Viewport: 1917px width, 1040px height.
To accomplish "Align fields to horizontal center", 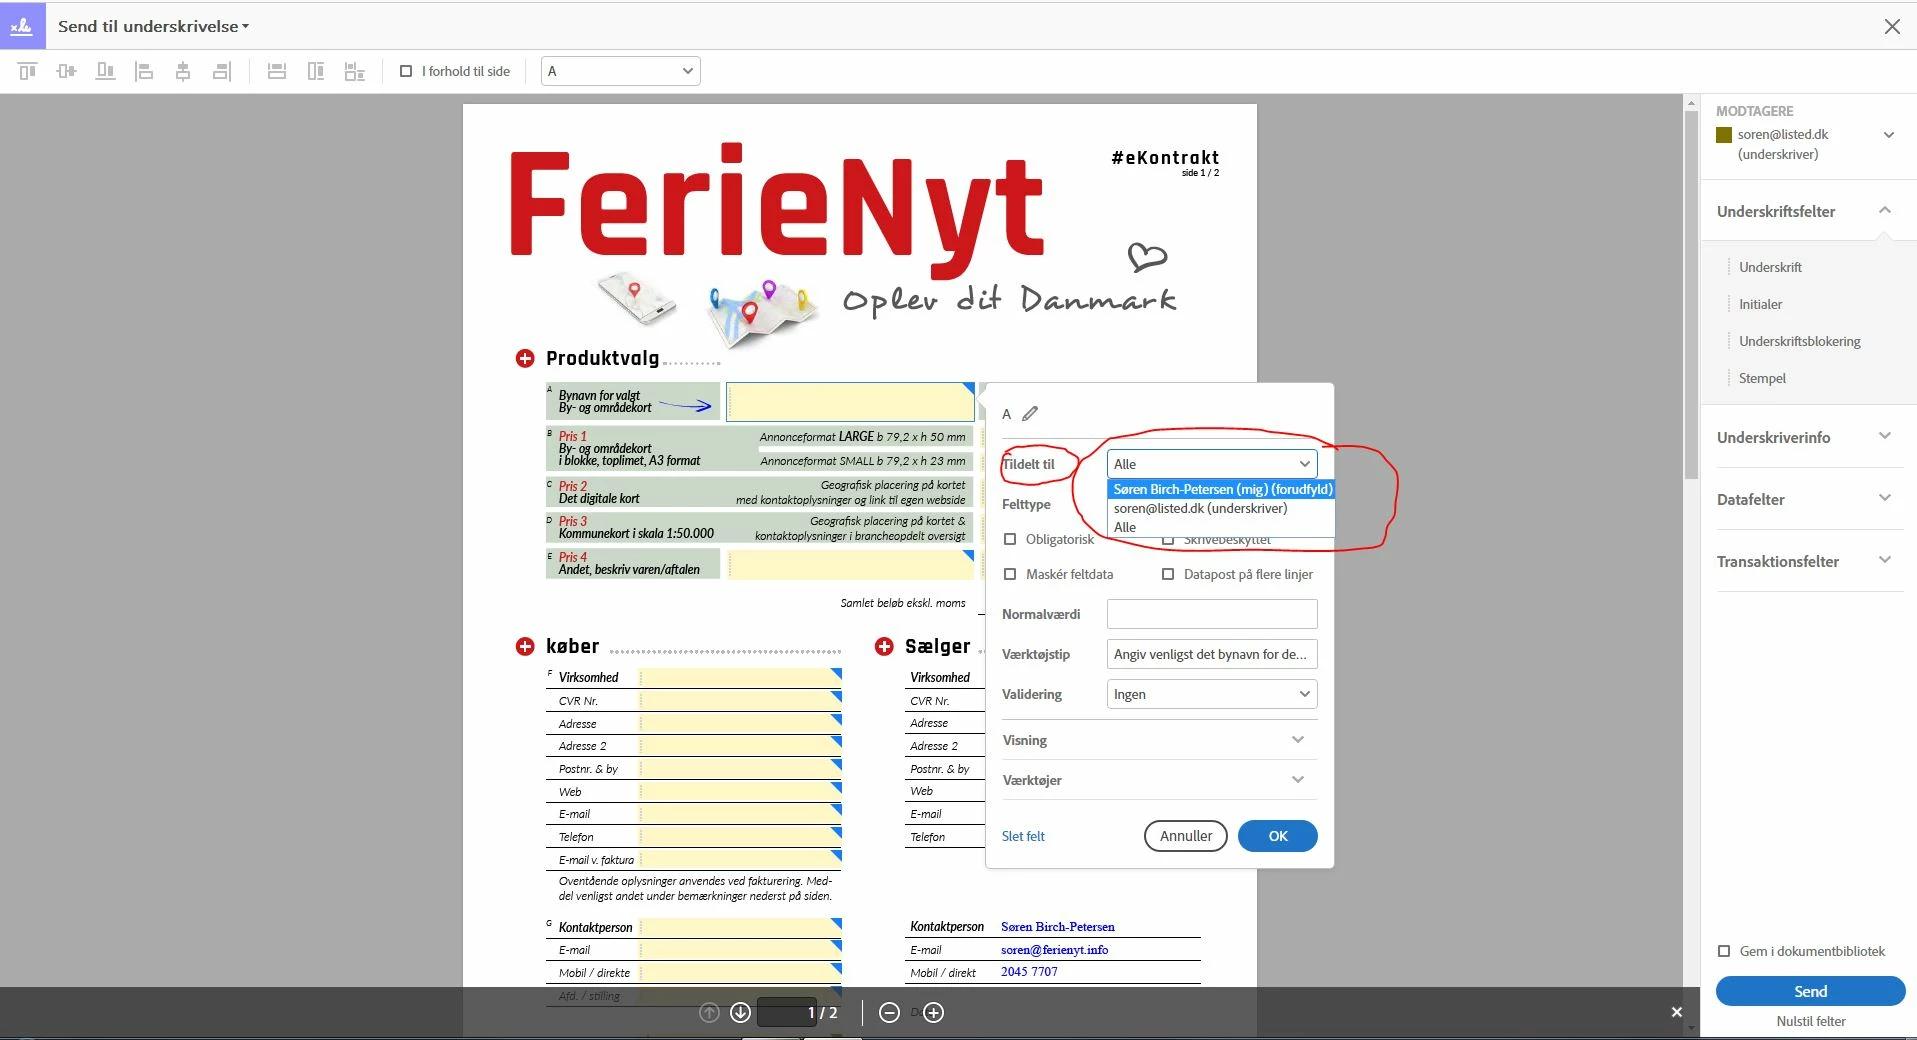I will [x=183, y=71].
